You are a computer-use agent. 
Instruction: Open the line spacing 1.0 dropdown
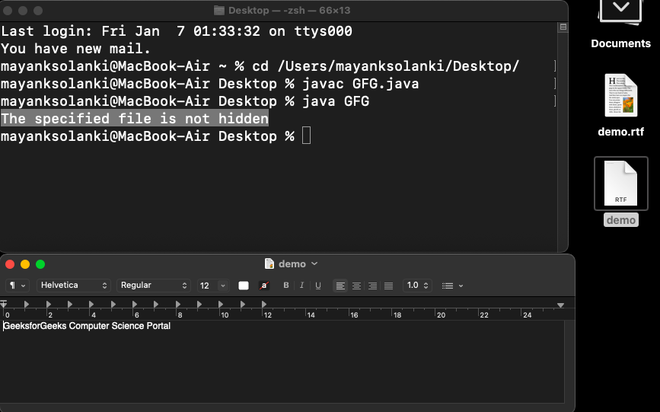coord(417,286)
